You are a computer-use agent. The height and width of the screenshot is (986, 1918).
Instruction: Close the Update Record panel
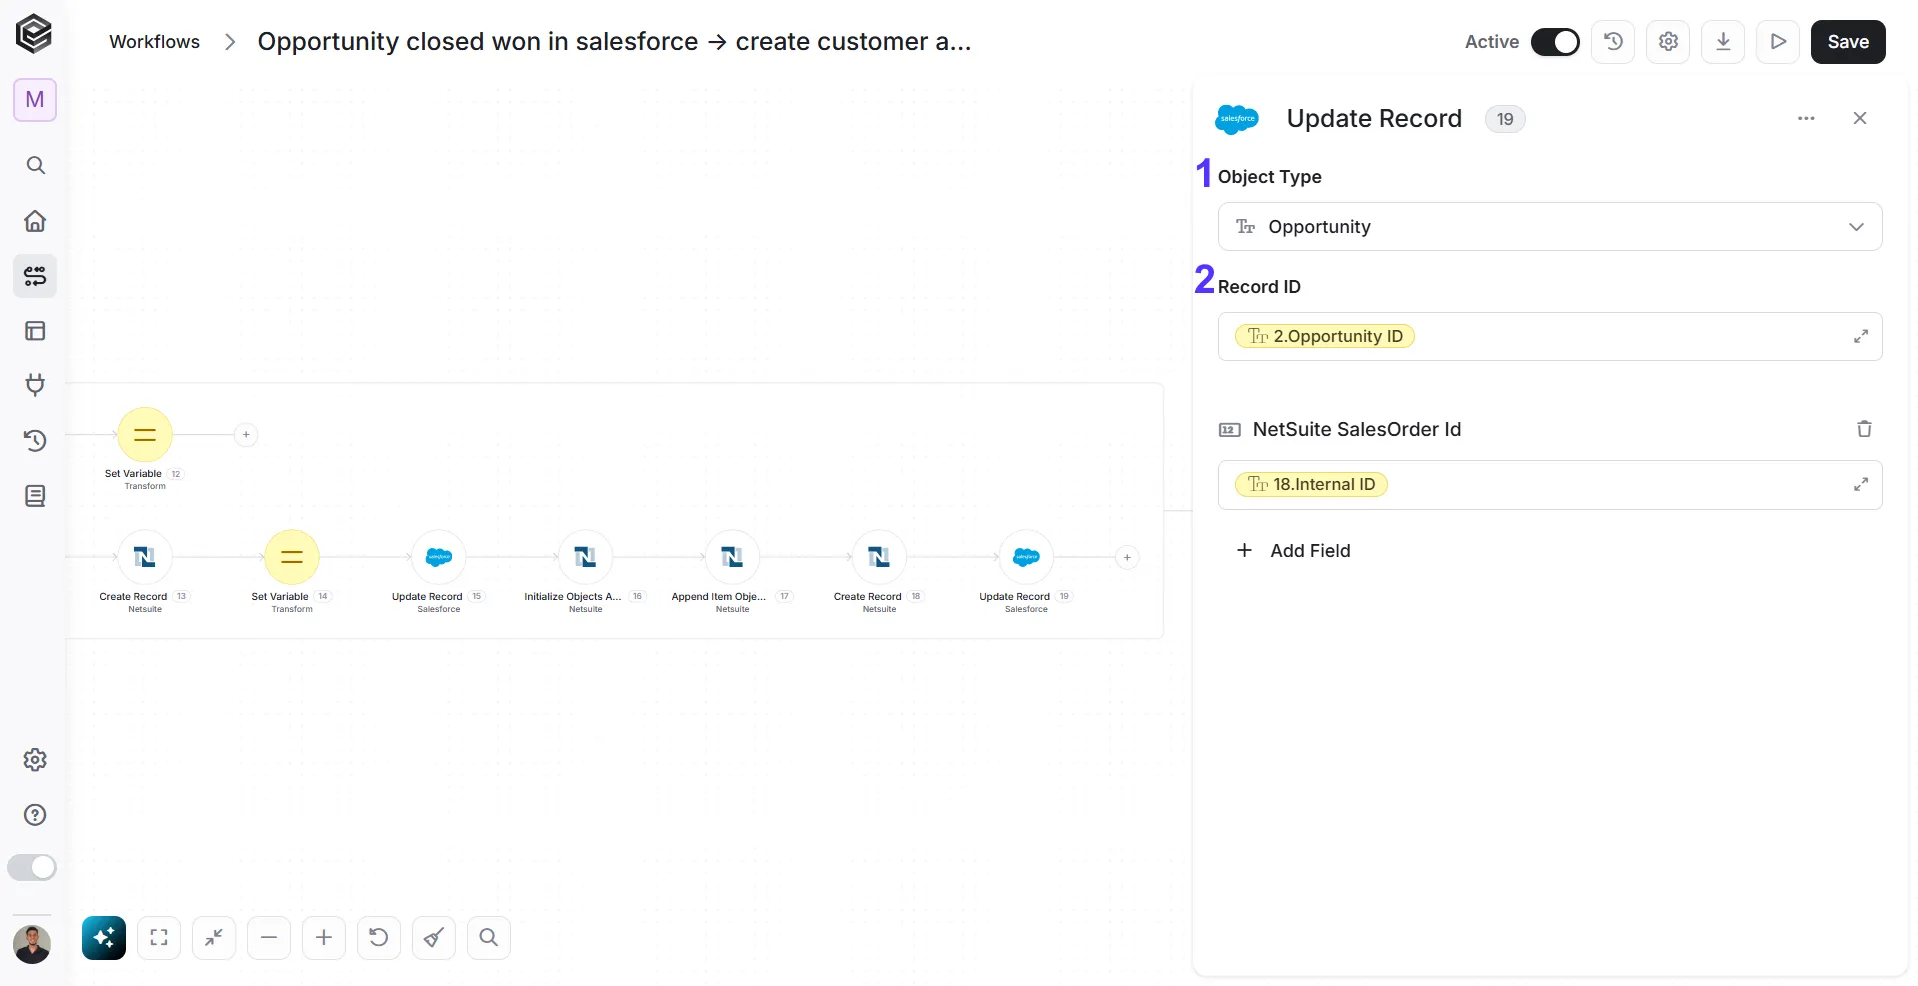(x=1860, y=118)
